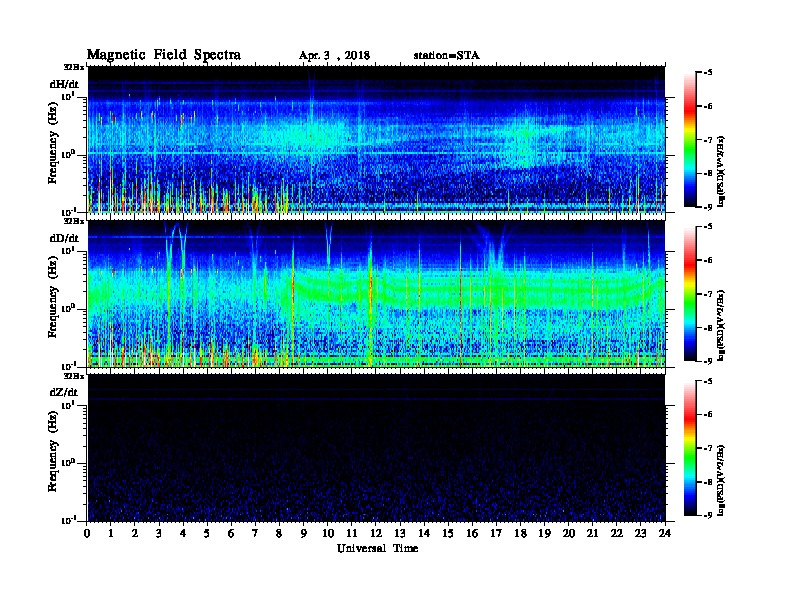Viewport: 792px width, 612px height.
Task: Click the "Universal Time" axis title
Action: [x=377, y=548]
